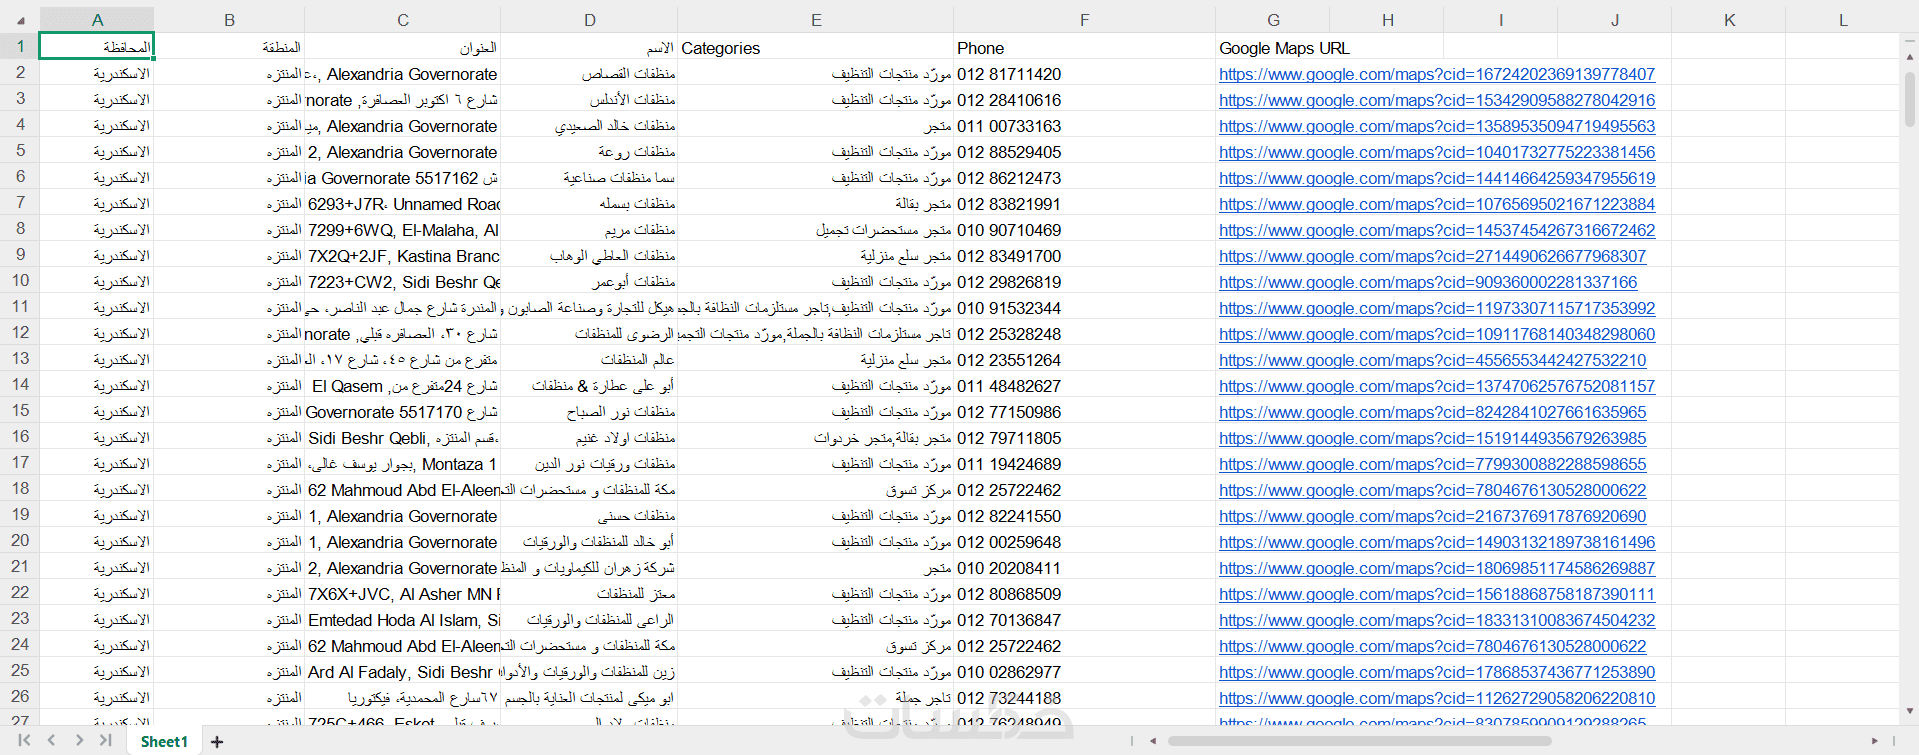
Task: Switch to the Sheet1 tab
Action: [164, 742]
